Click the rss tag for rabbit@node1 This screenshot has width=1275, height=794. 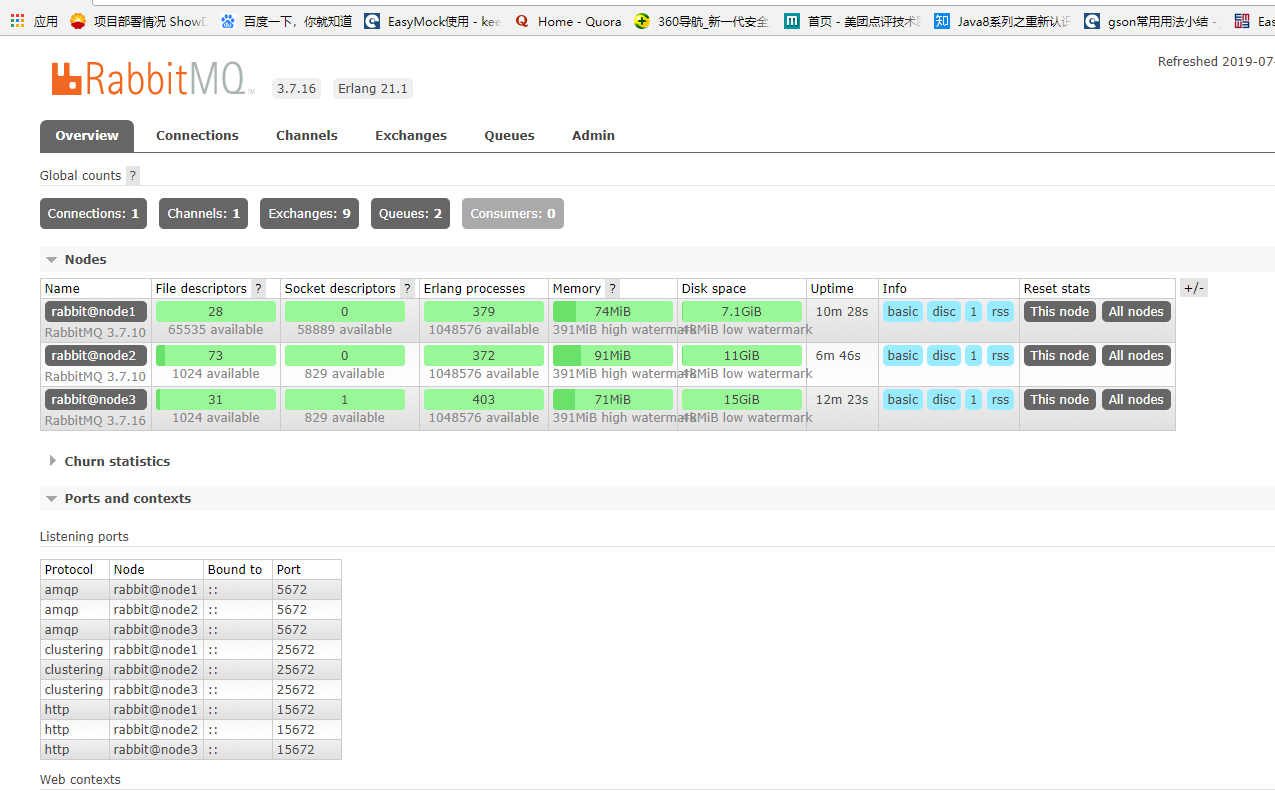(1000, 311)
